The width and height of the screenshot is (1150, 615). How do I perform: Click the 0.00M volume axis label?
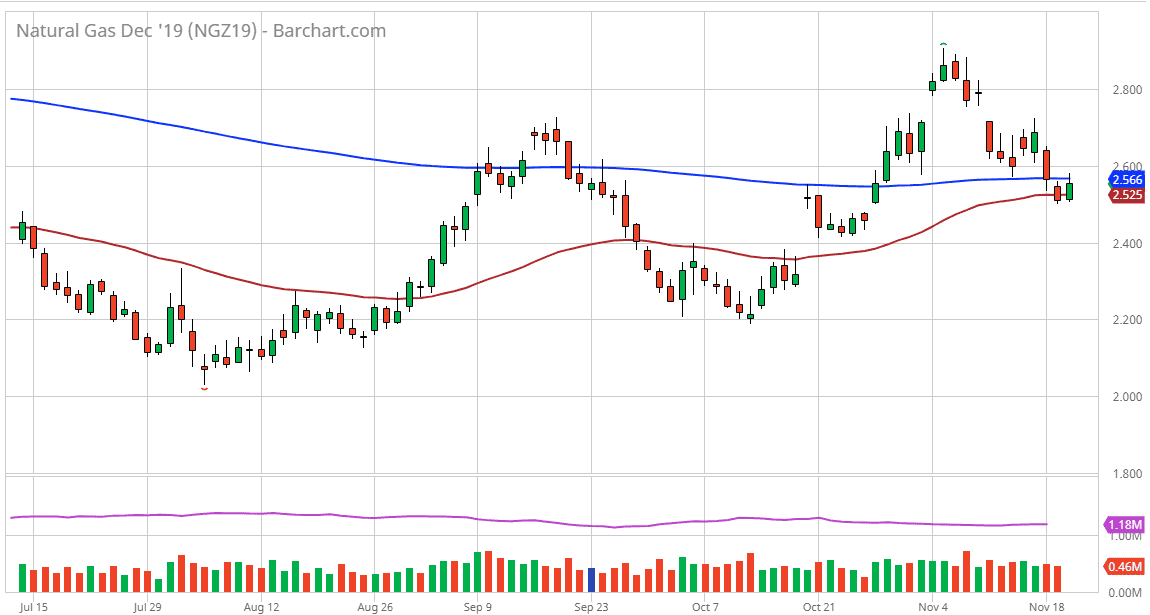[x=1125, y=593]
